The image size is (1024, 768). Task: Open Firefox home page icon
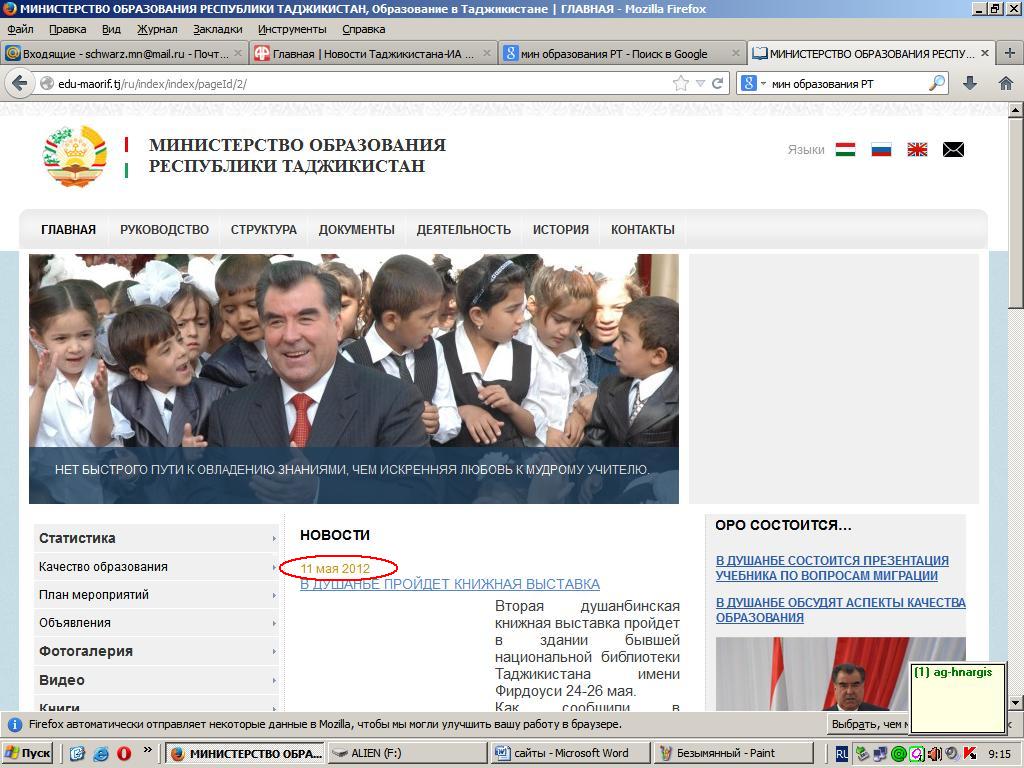1005,84
